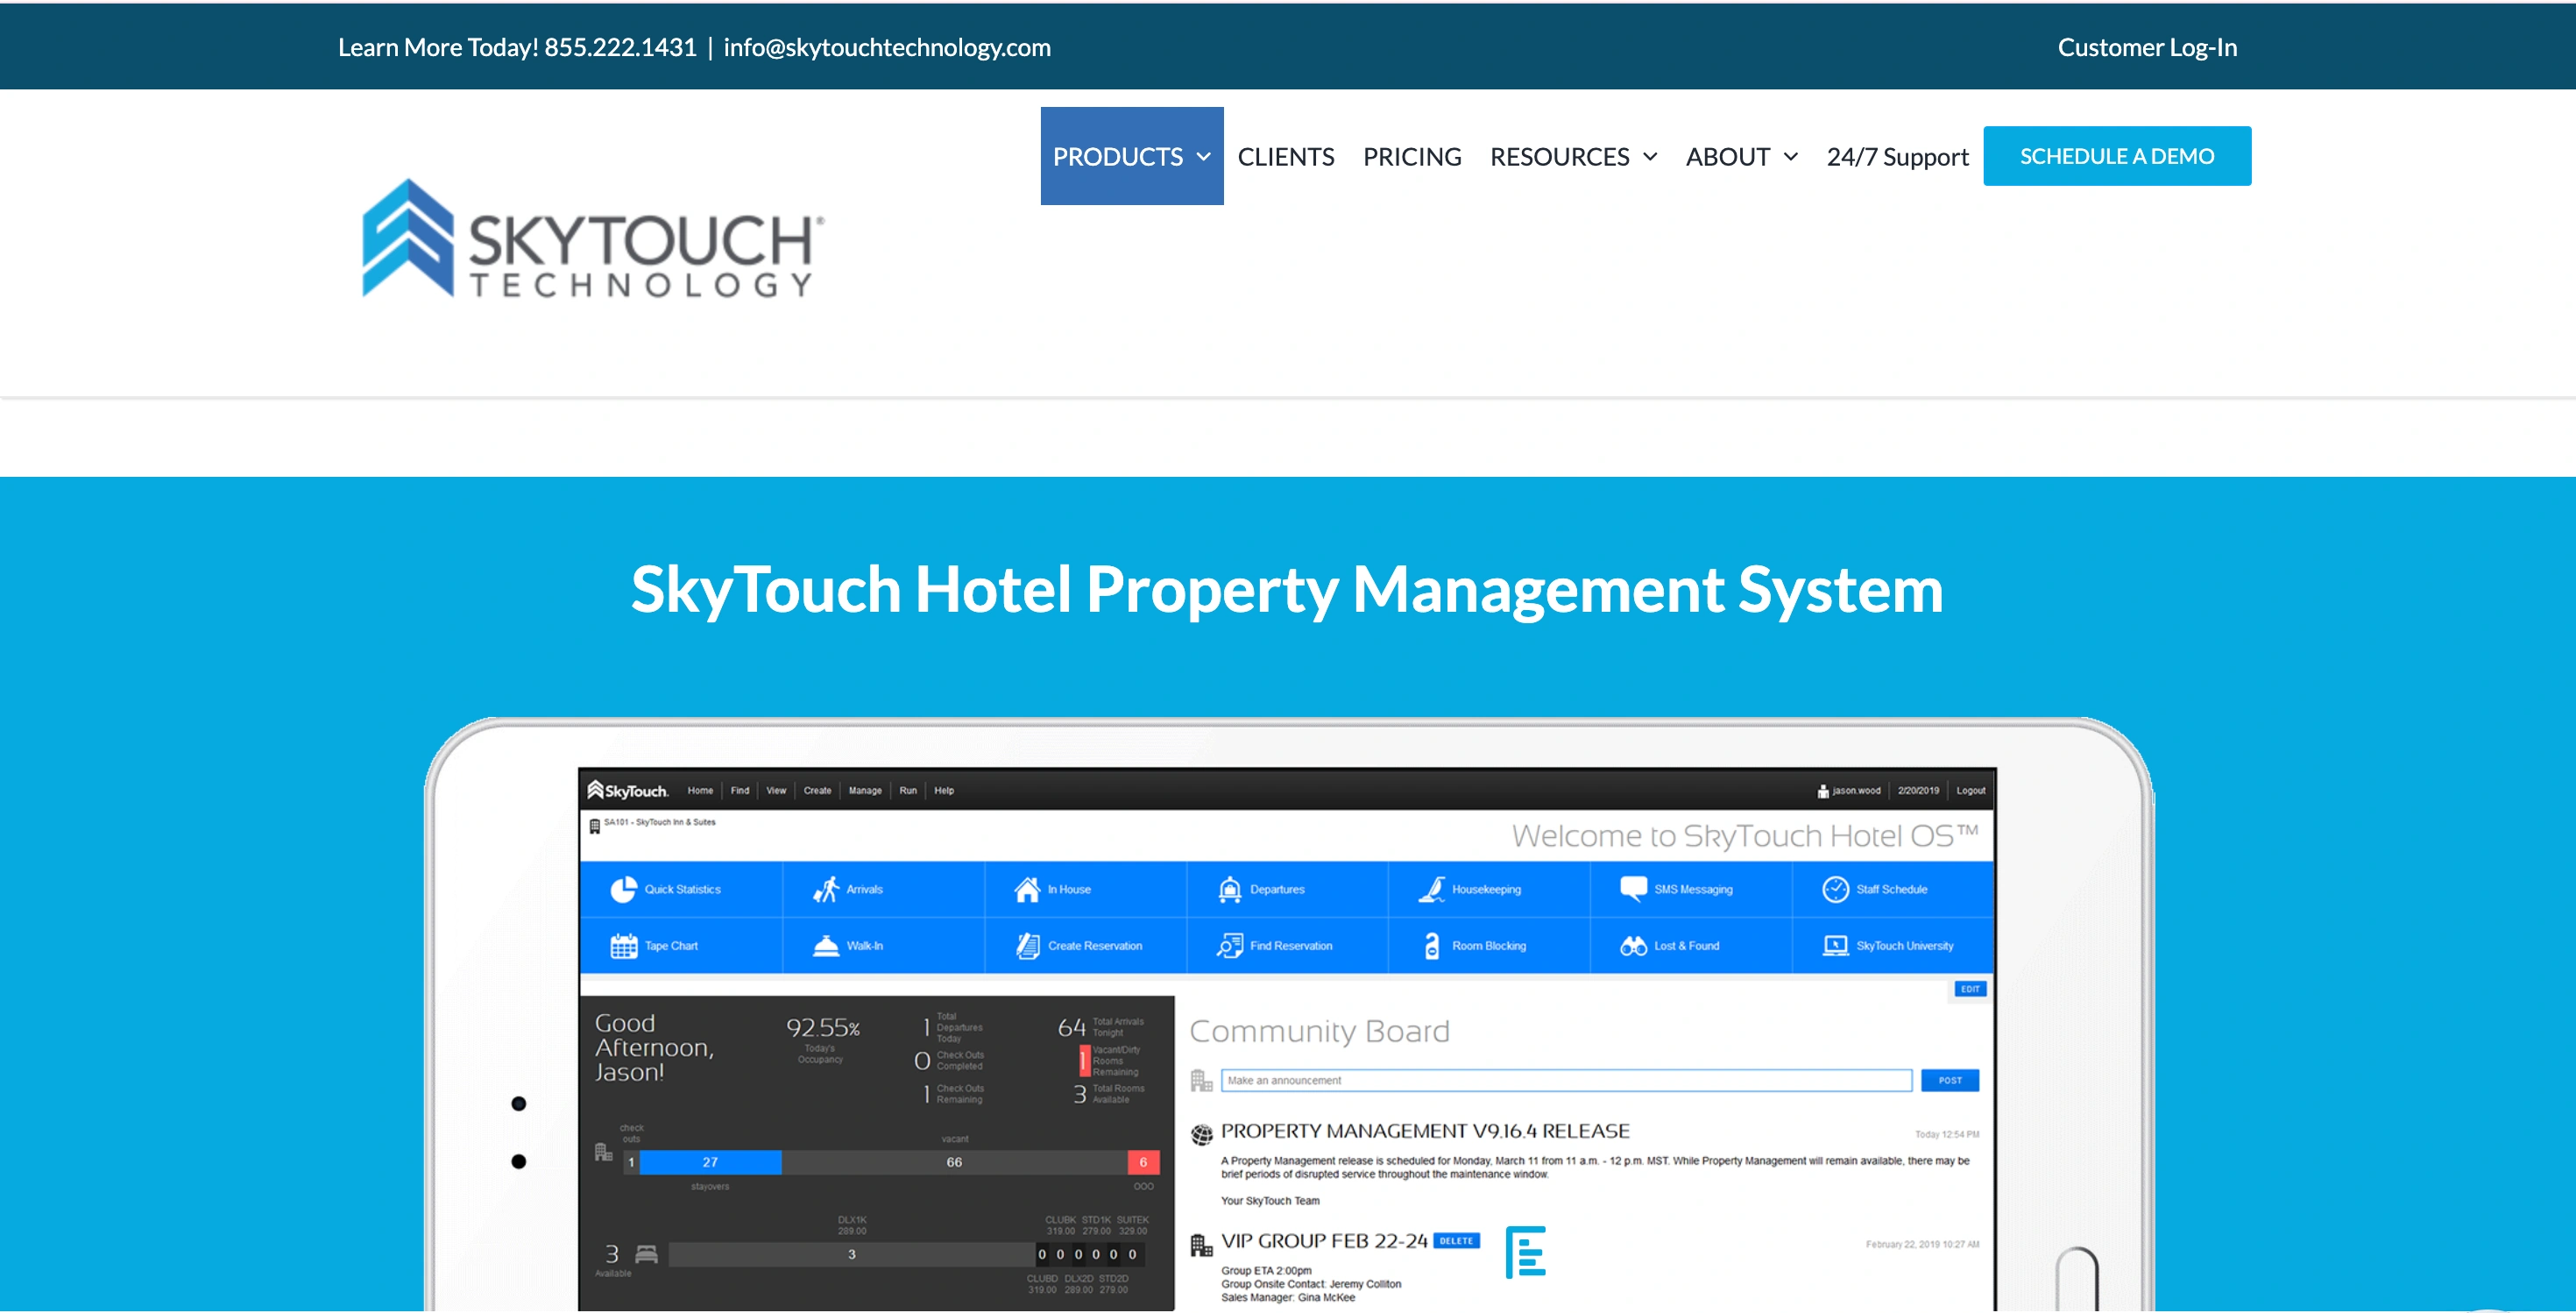Click the Make an announcement input field
This screenshot has width=2576, height=1313.
point(1565,1080)
